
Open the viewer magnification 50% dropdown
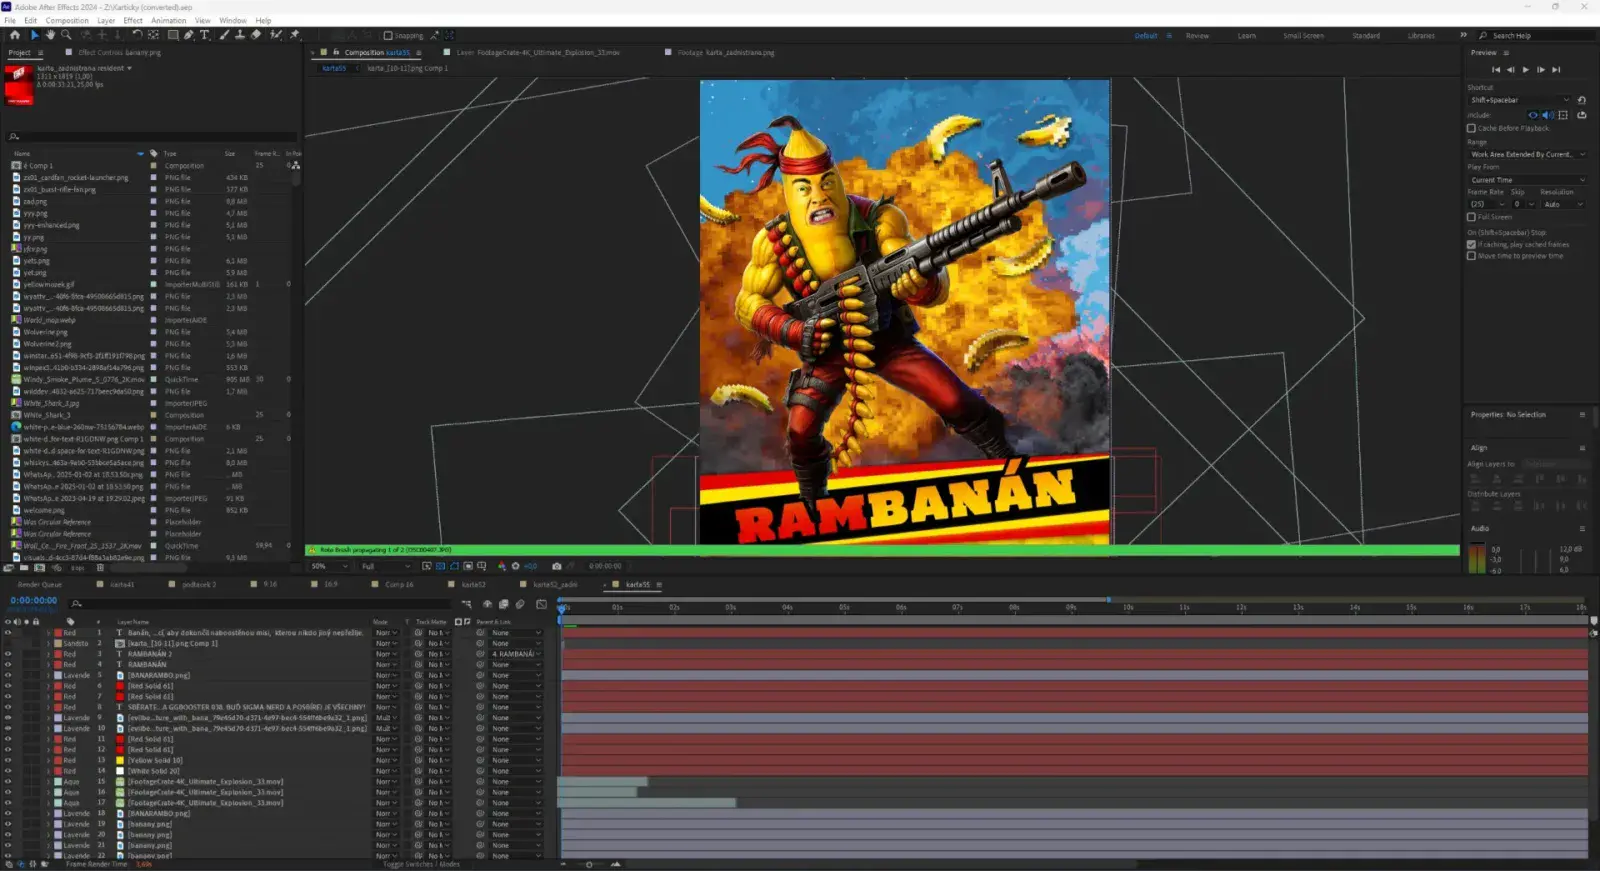point(329,566)
